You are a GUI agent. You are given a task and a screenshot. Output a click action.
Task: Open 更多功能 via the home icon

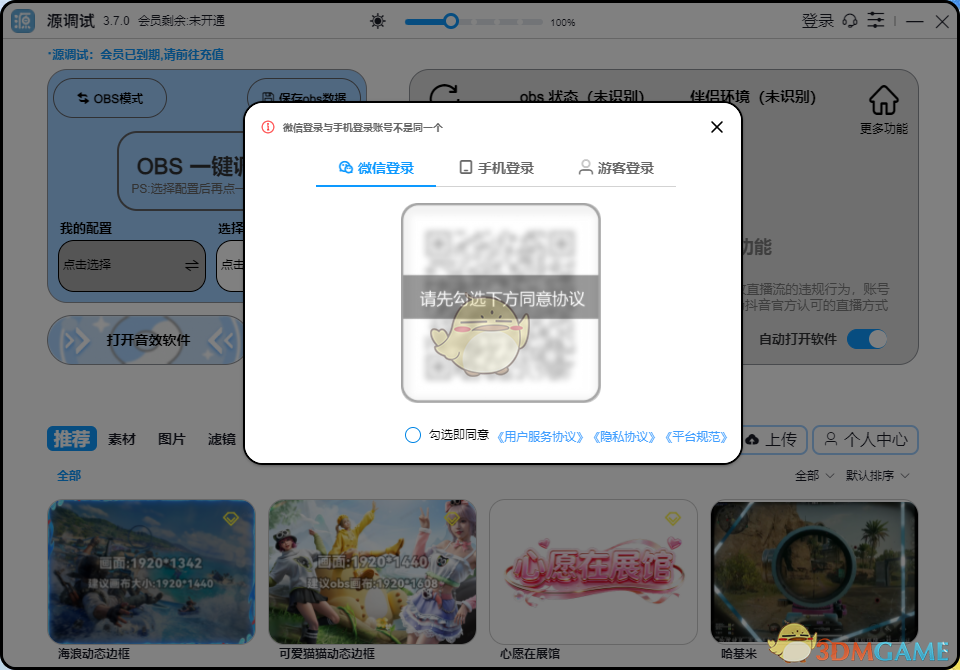coord(883,100)
